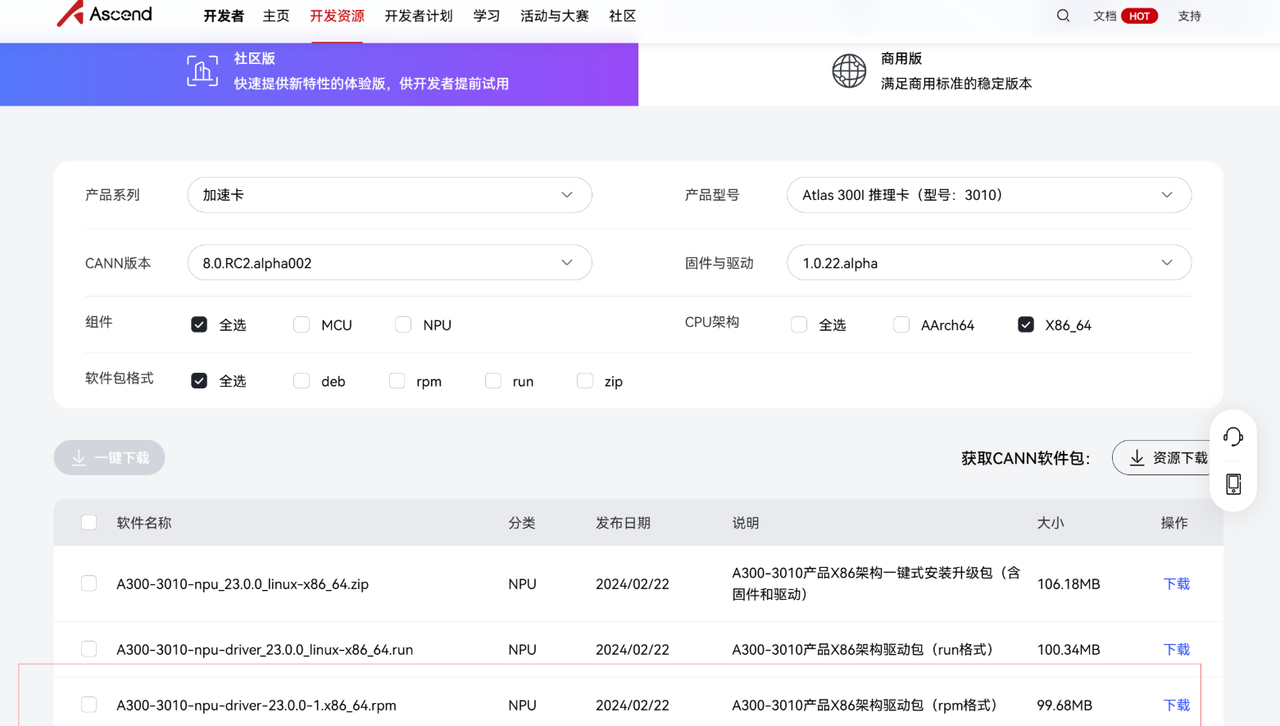Check the NPU component checkbox

403,325
